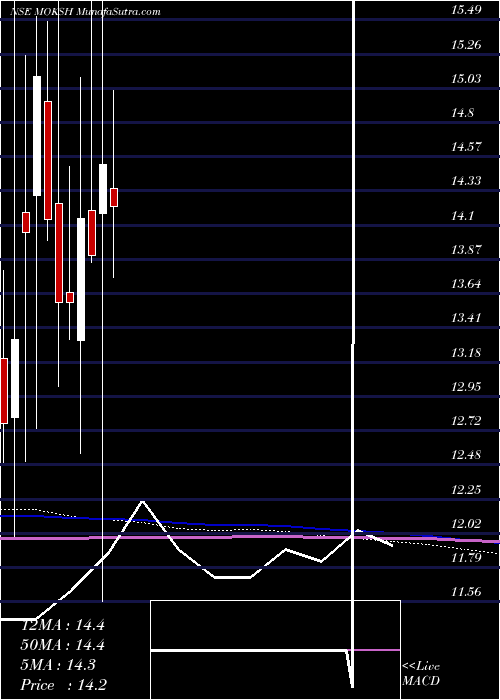Click inside the Live MACD histogram box
The width and height of the screenshot is (500, 700).
(275, 650)
